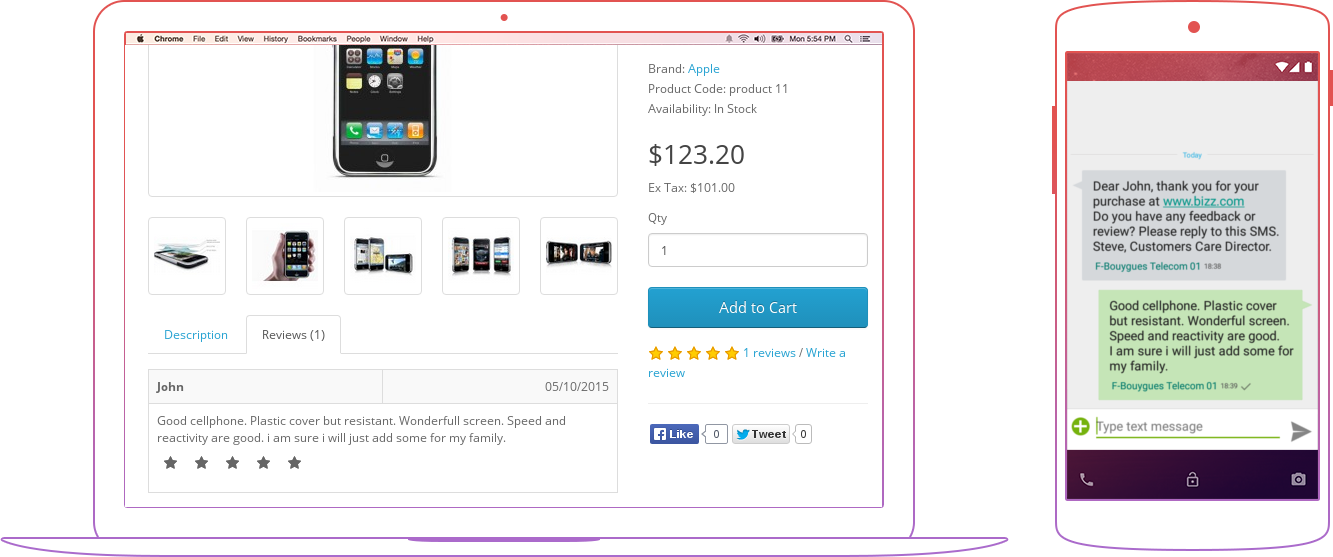Click the Wi-Fi status icon in menu bar
Viewport: 1333px width, 557px height.
pos(743,39)
